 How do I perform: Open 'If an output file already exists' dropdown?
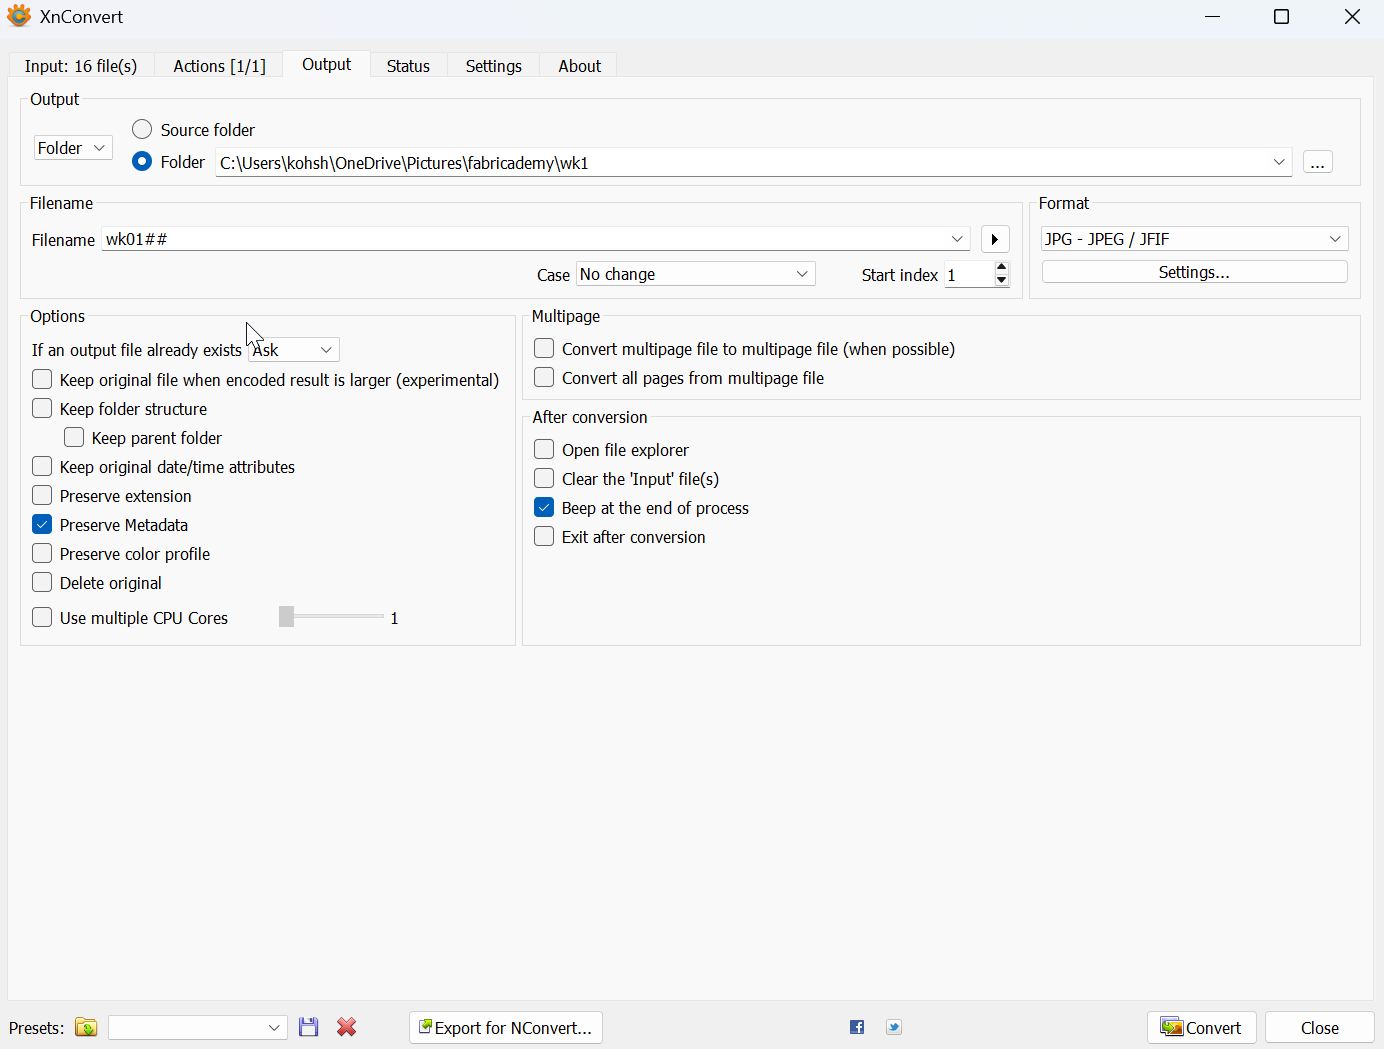[x=294, y=350]
